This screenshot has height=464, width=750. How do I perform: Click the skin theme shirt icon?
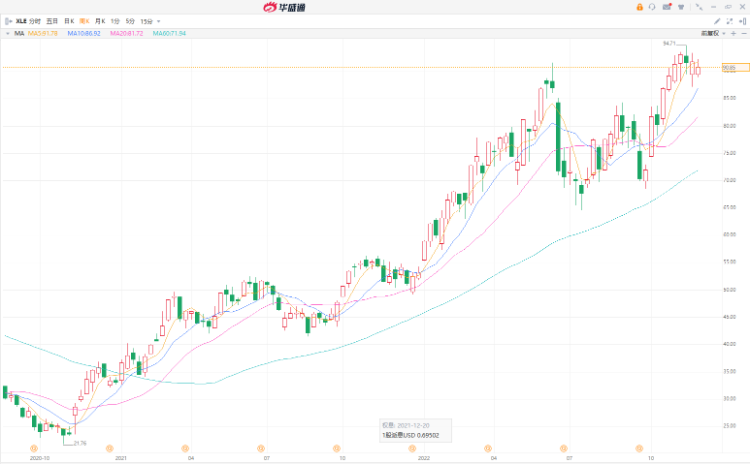click(679, 6)
